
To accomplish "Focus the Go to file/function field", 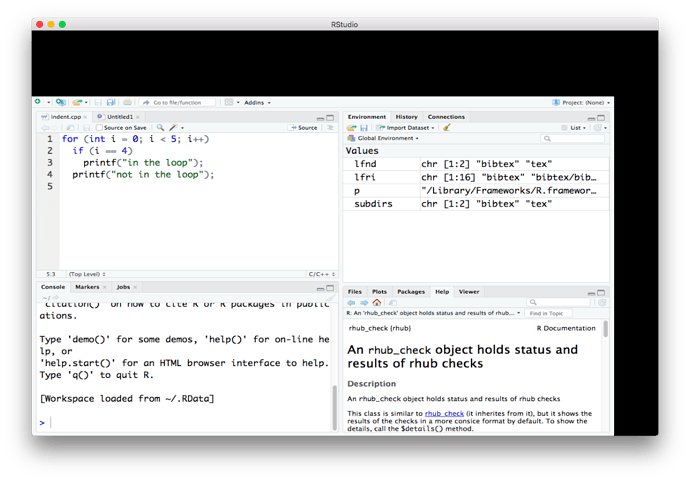I will click(x=177, y=103).
